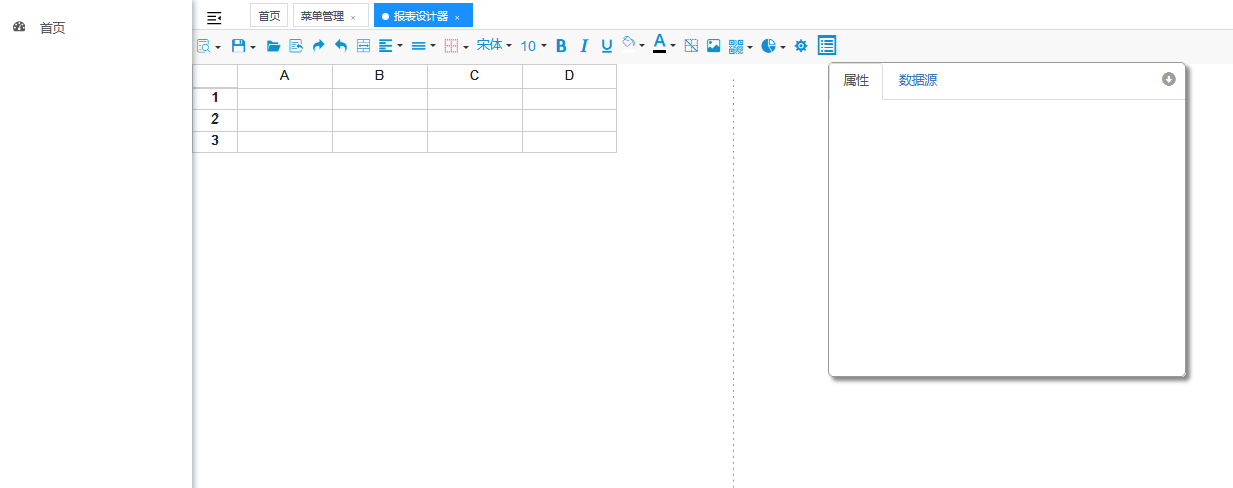Toggle bold formatting

pyautogui.click(x=561, y=46)
